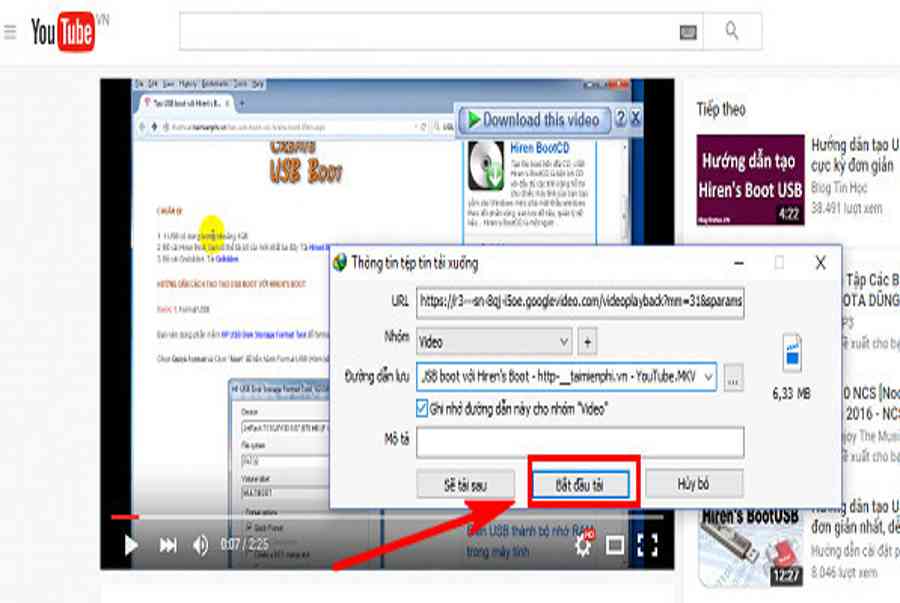900x603 pixels.
Task: Click the Hiren BootCD disc icon in video
Action: coord(486,166)
